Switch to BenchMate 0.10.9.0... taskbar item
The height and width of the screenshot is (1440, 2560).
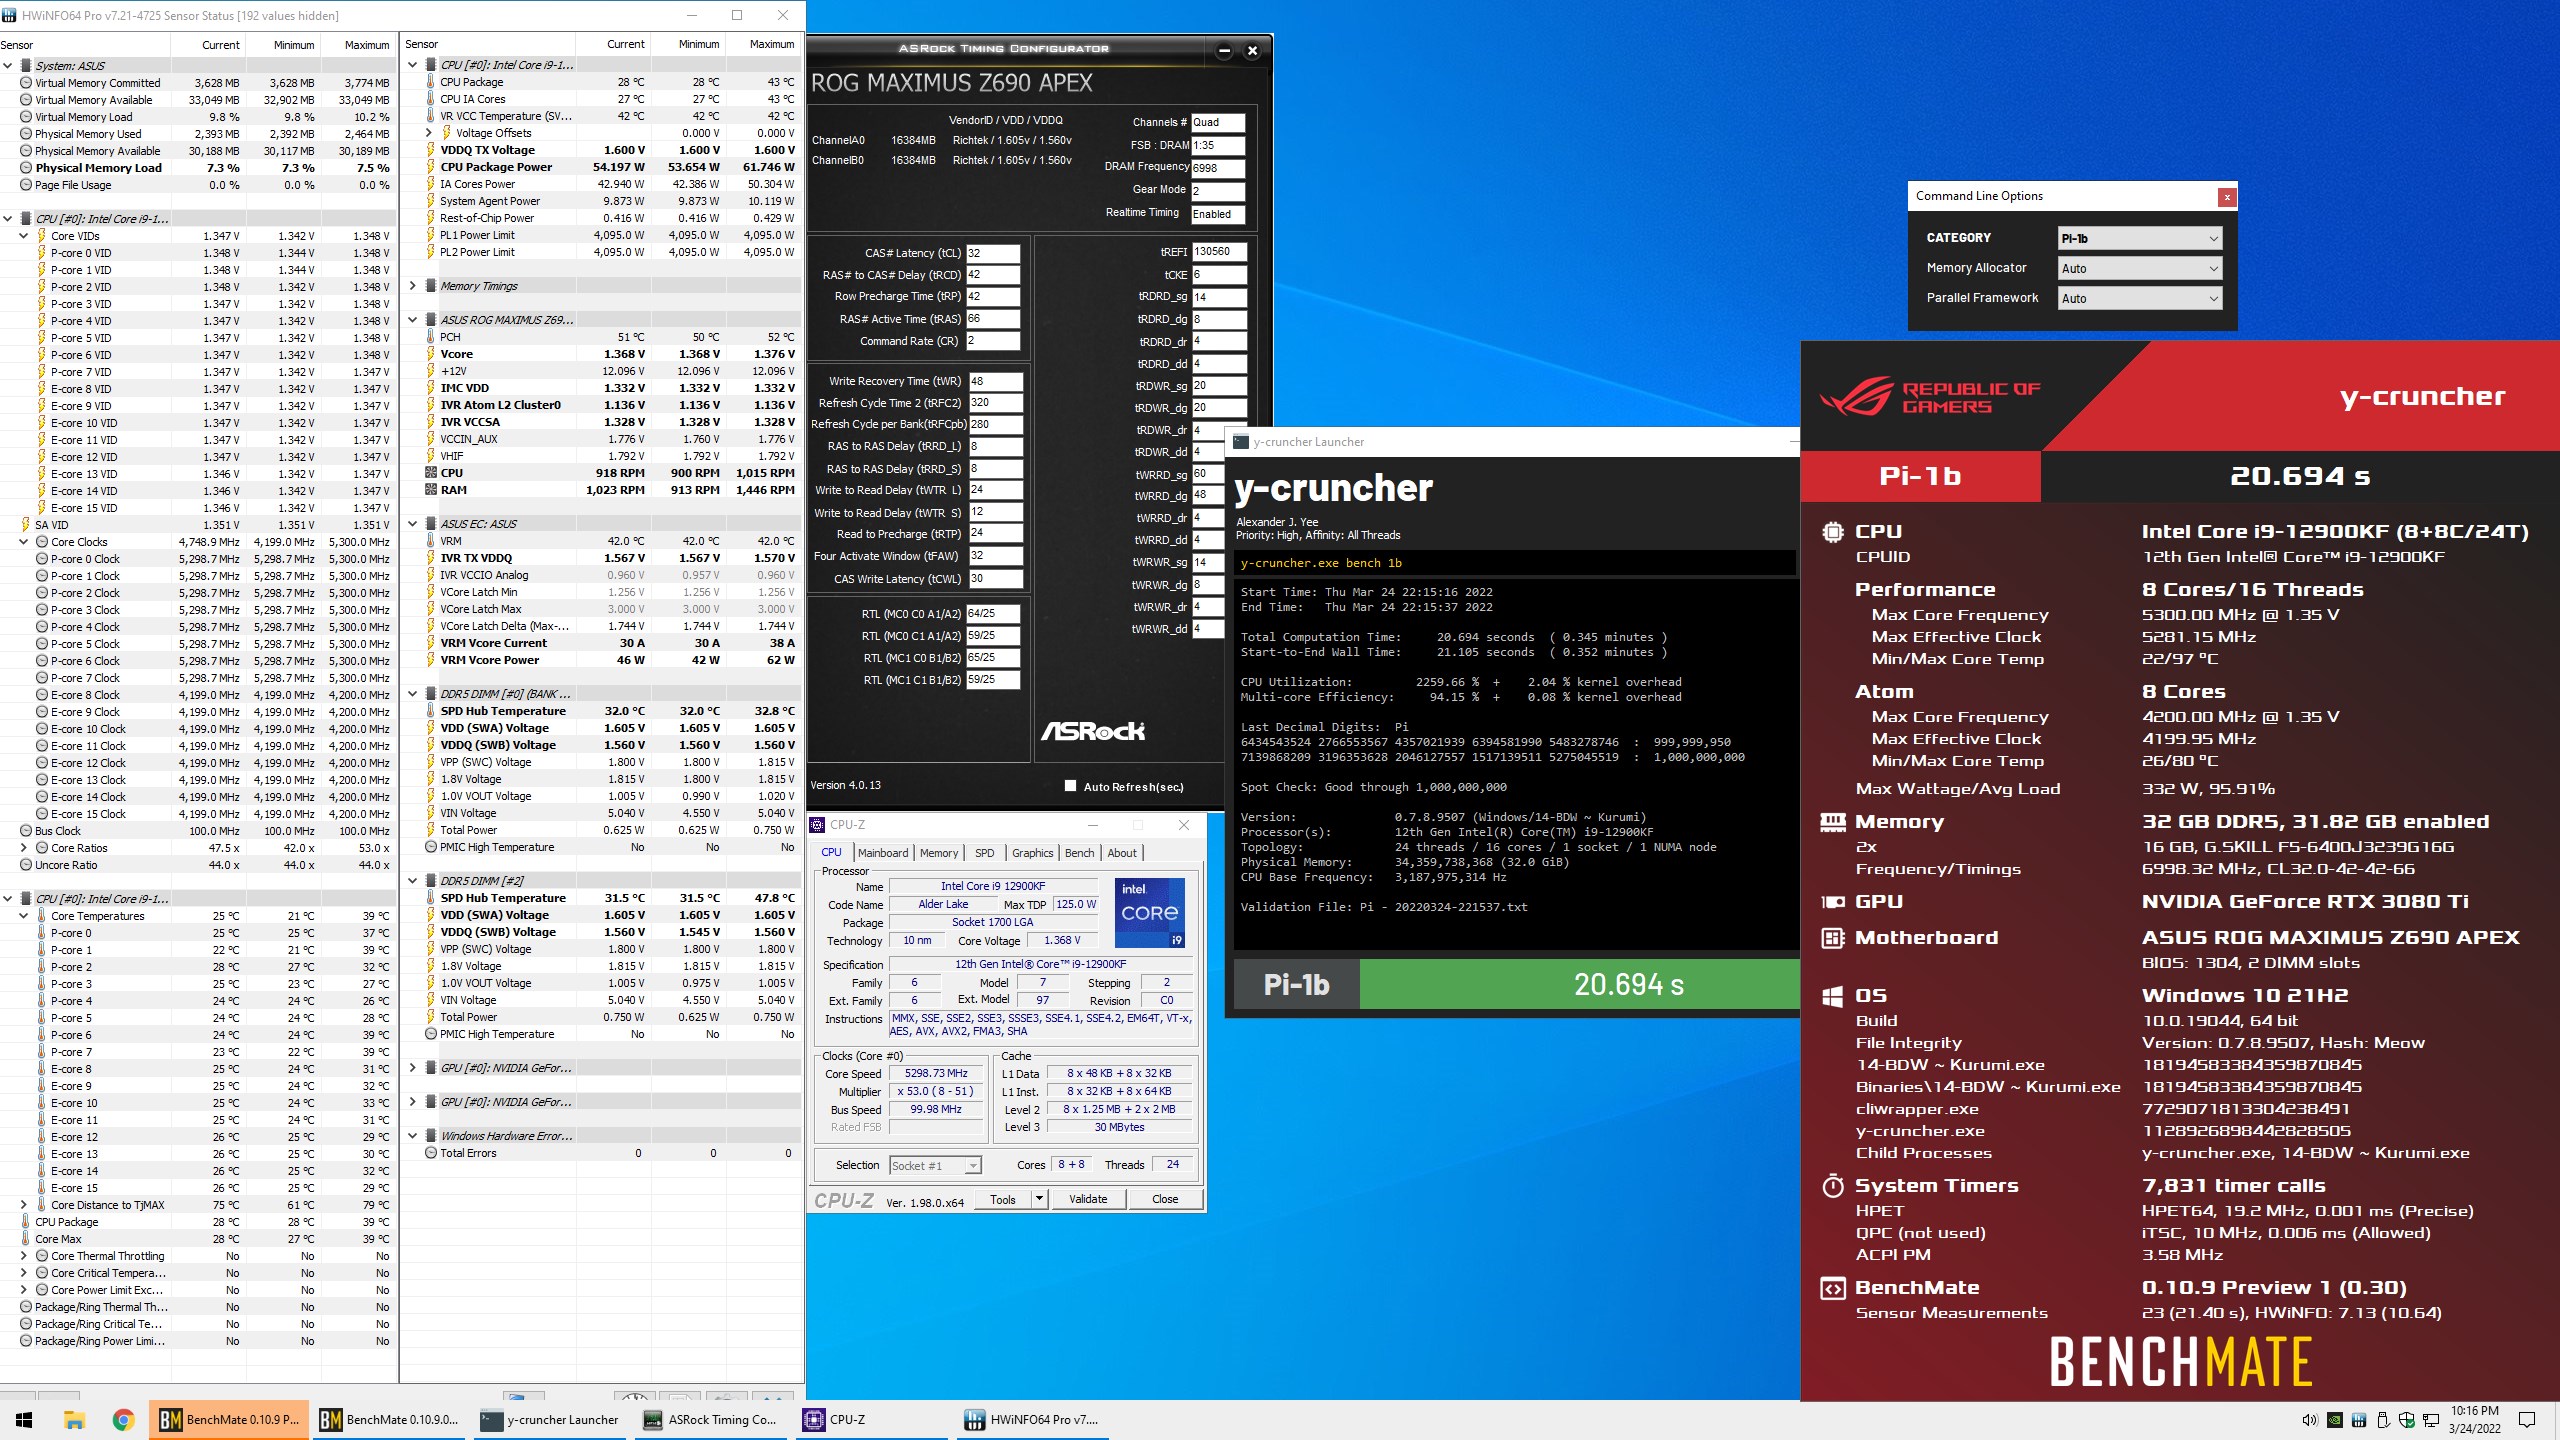point(389,1419)
